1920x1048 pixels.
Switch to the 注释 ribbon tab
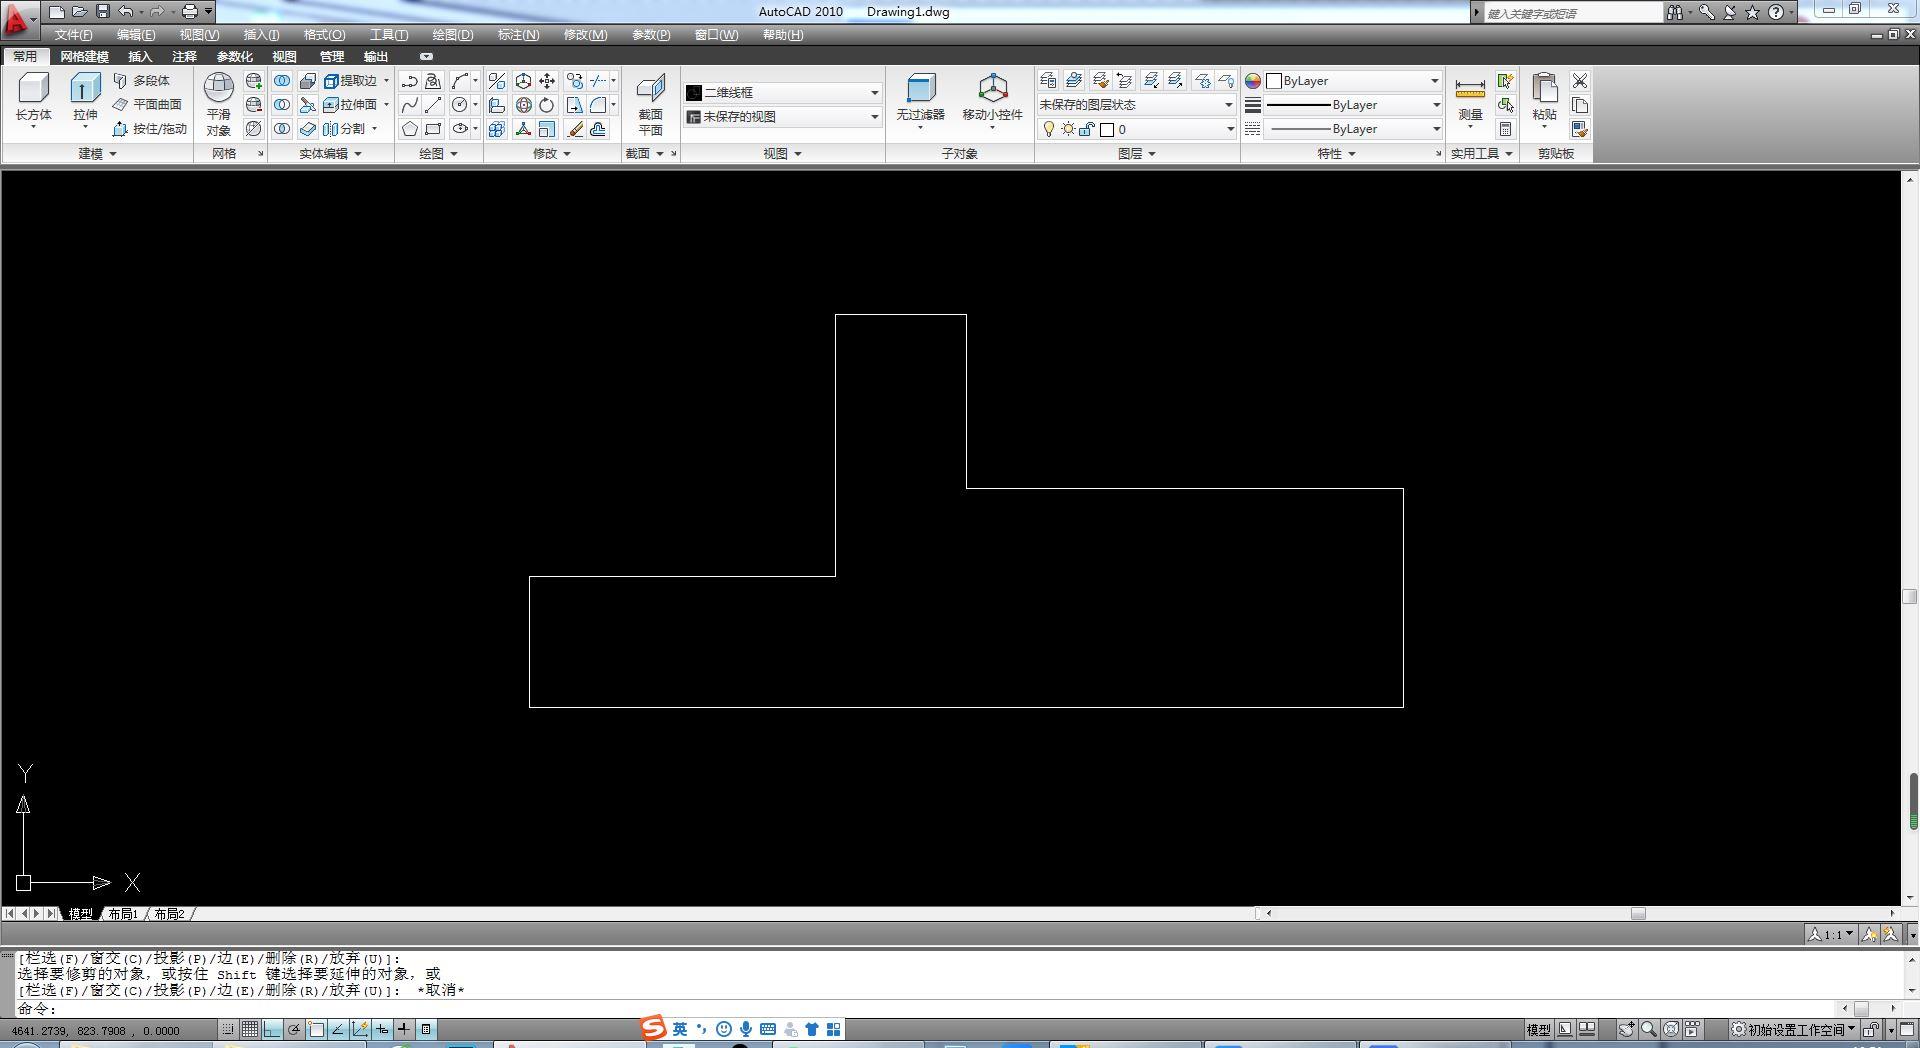(x=184, y=56)
